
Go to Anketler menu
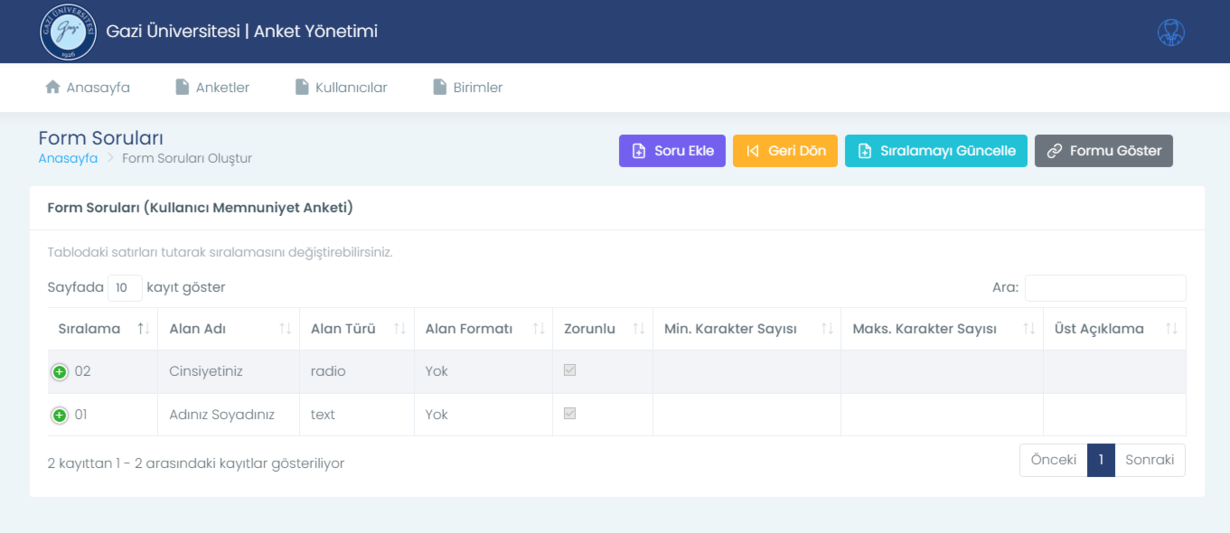[x=212, y=88]
